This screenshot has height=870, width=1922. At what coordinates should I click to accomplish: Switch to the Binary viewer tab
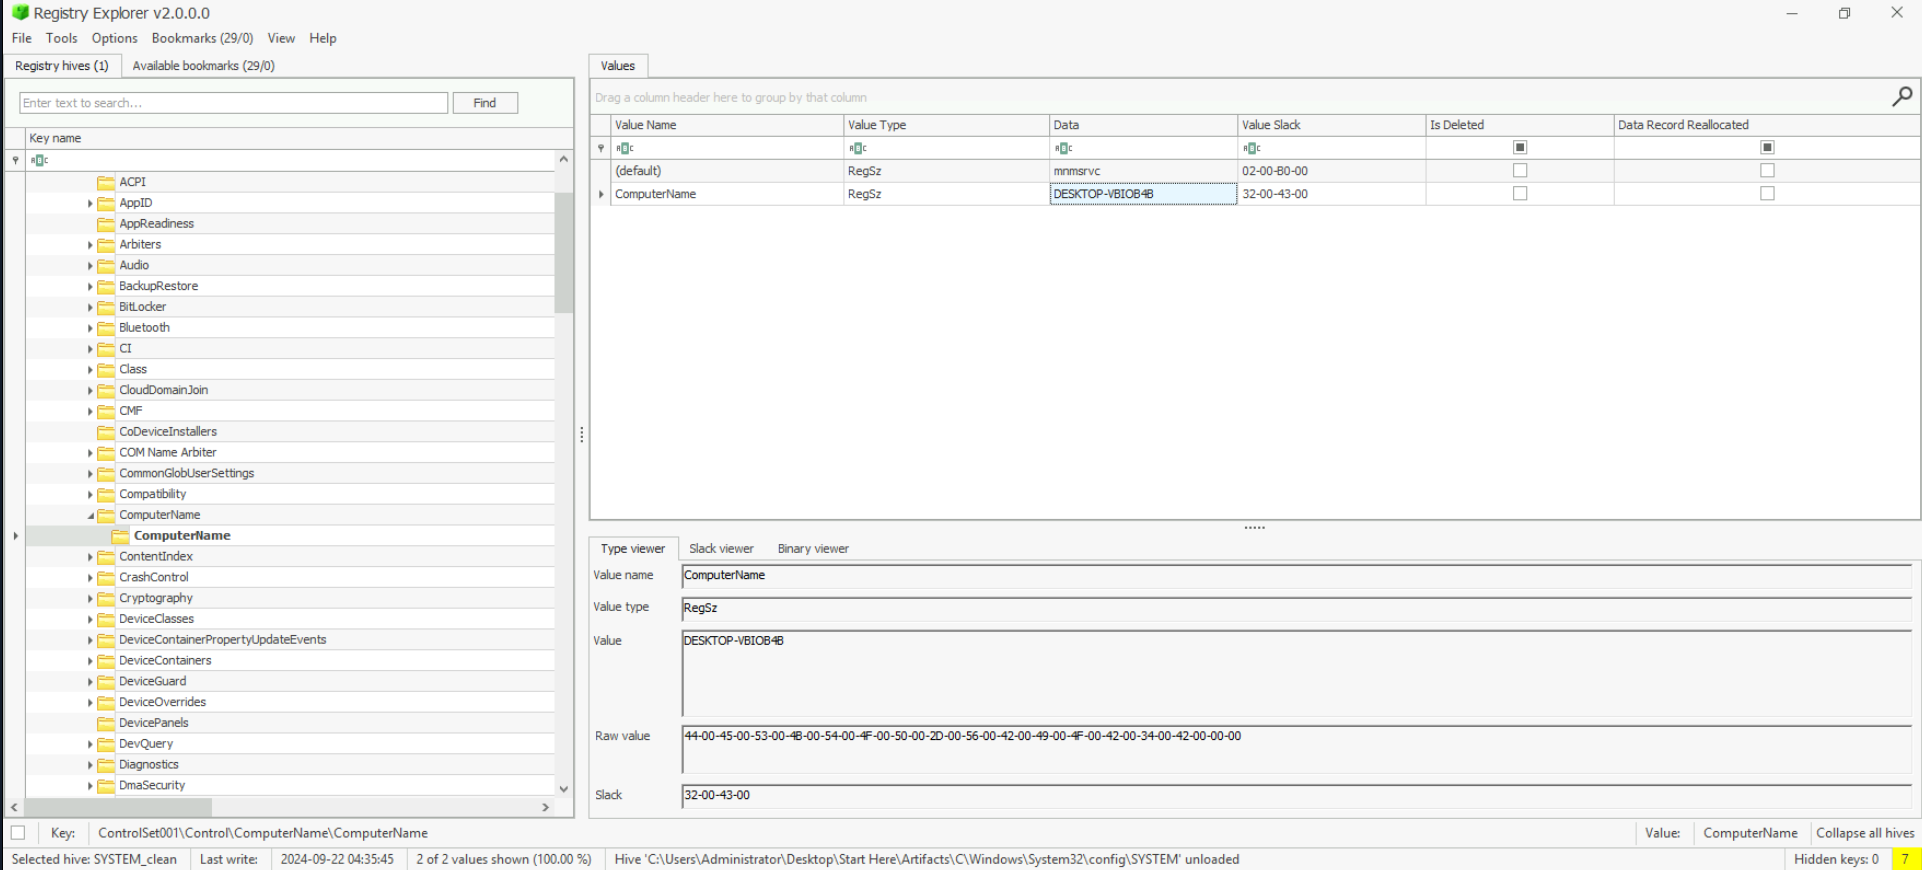813,549
